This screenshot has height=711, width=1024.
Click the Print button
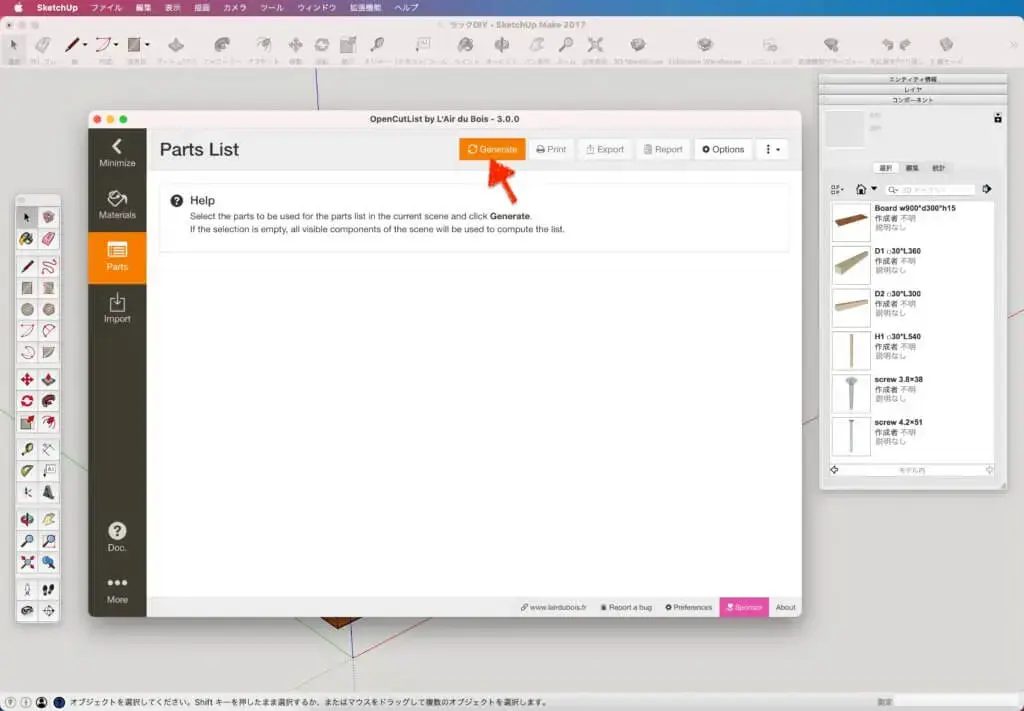coord(551,149)
